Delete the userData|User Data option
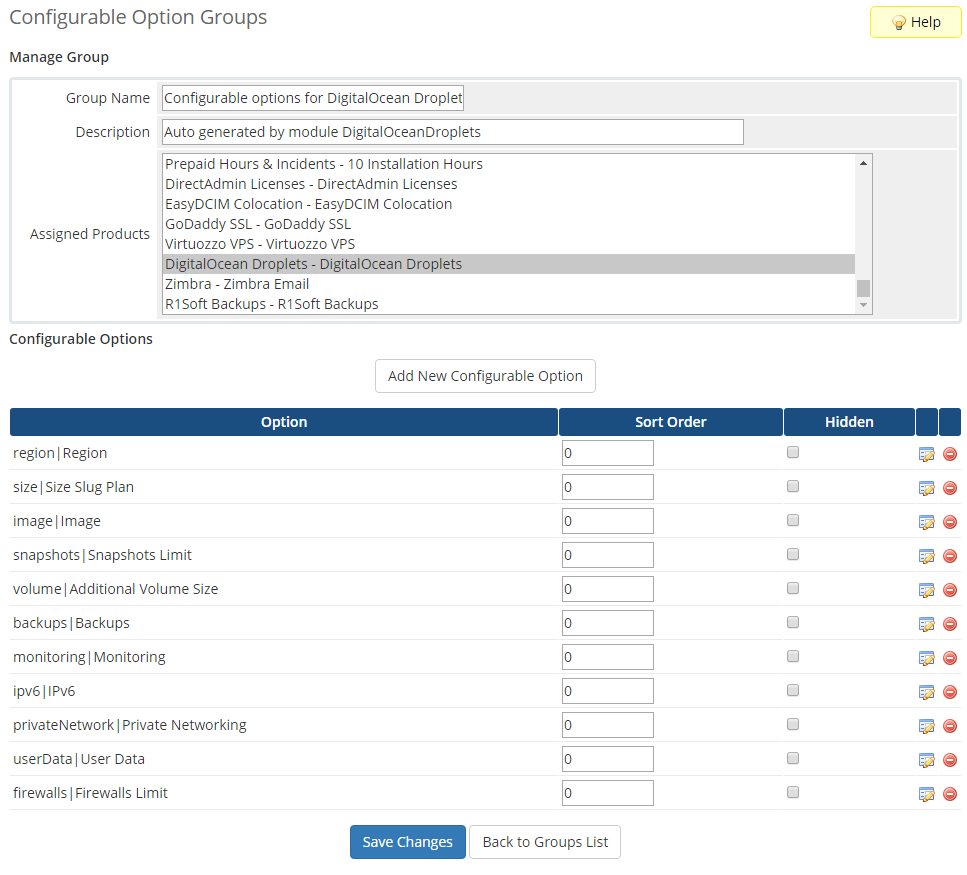 (950, 760)
